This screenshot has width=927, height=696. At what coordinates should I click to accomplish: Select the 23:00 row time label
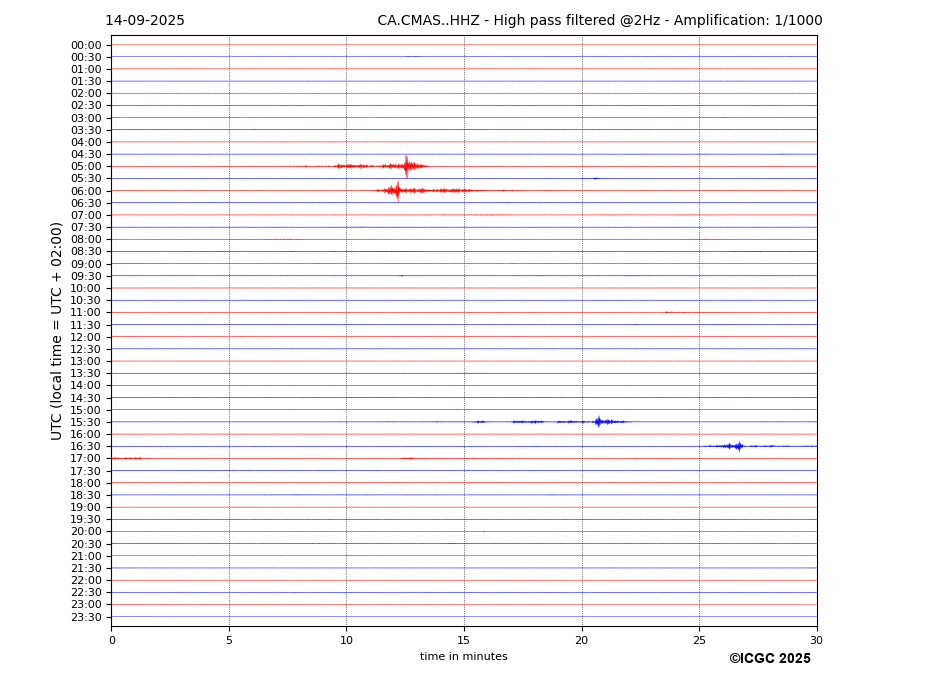tap(86, 604)
